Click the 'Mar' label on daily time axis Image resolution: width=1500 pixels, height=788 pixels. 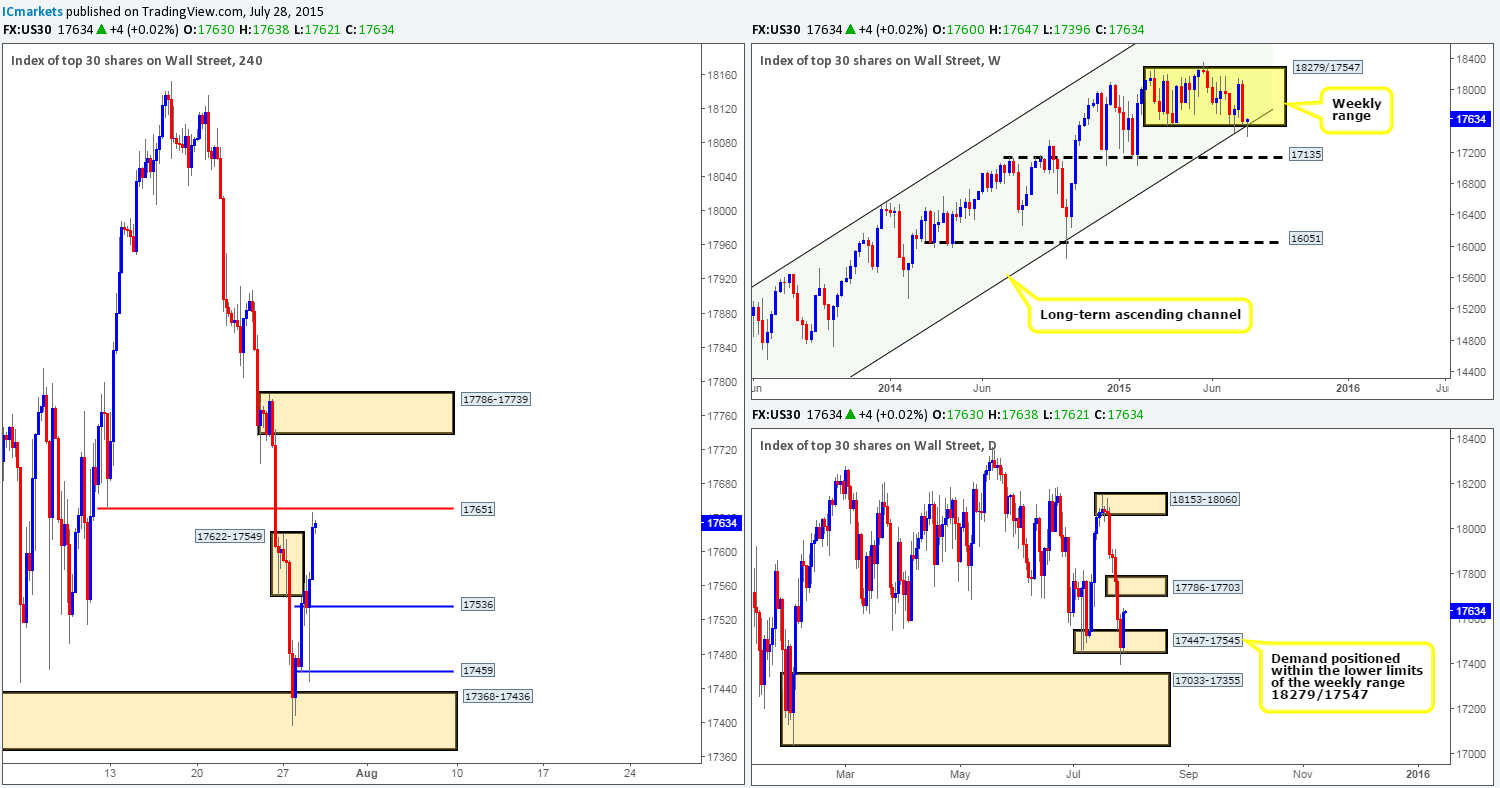pyautogui.click(x=846, y=773)
